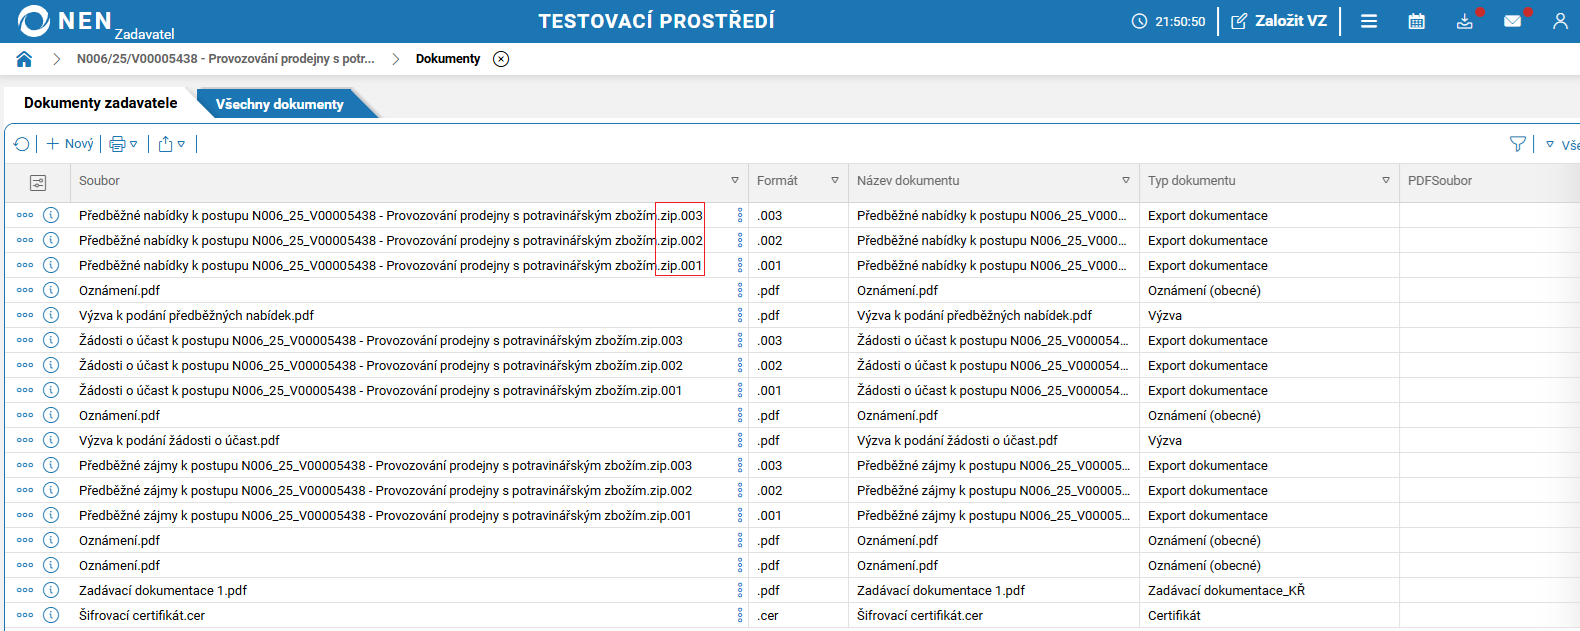Open Soubor column filter dropdown
The image size is (1580, 631).
pos(735,181)
